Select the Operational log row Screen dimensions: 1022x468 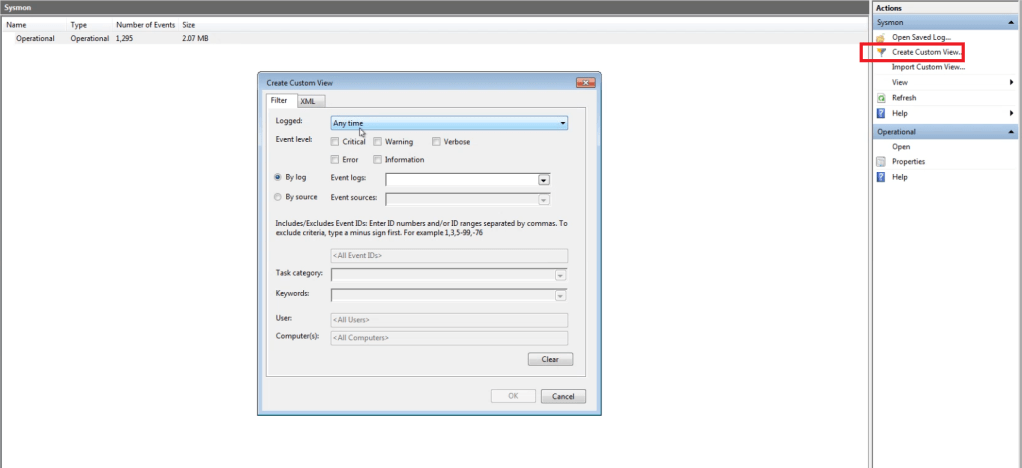pos(35,38)
